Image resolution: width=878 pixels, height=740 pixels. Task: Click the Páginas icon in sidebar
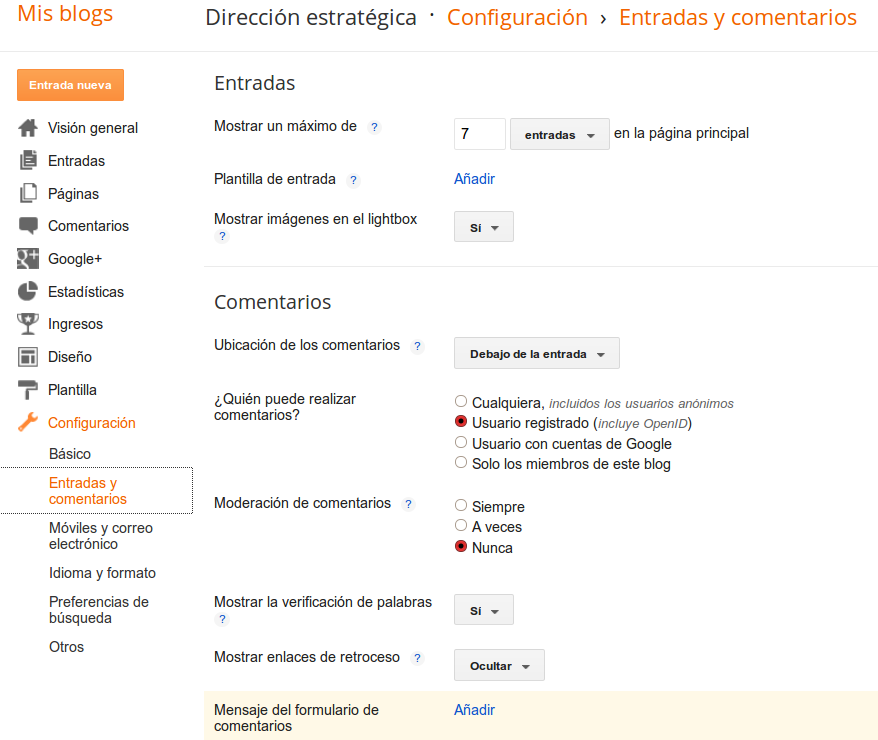coord(28,194)
